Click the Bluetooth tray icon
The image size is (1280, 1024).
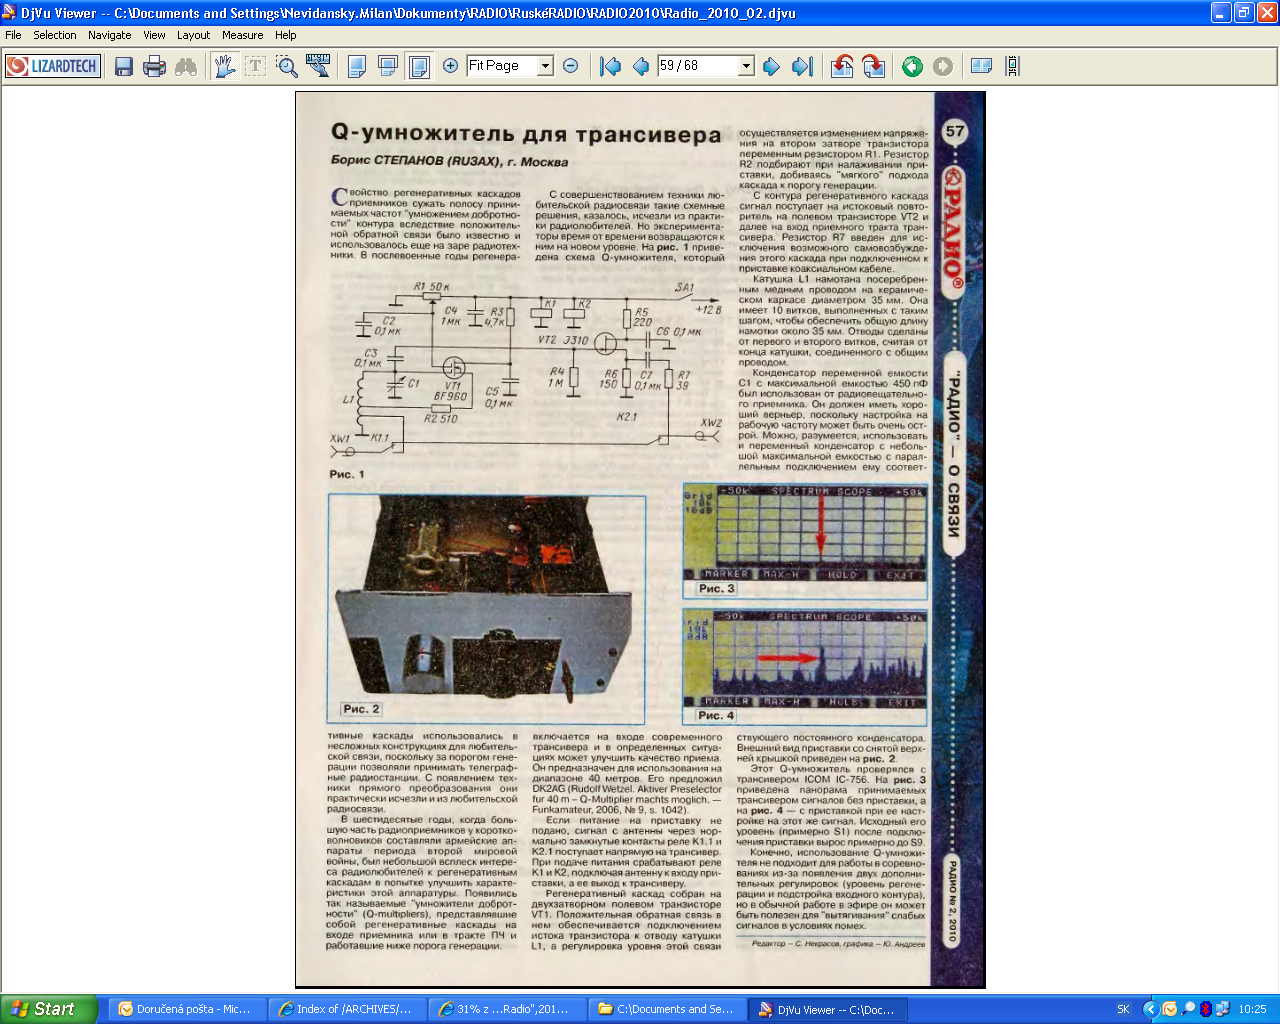click(x=1206, y=1009)
